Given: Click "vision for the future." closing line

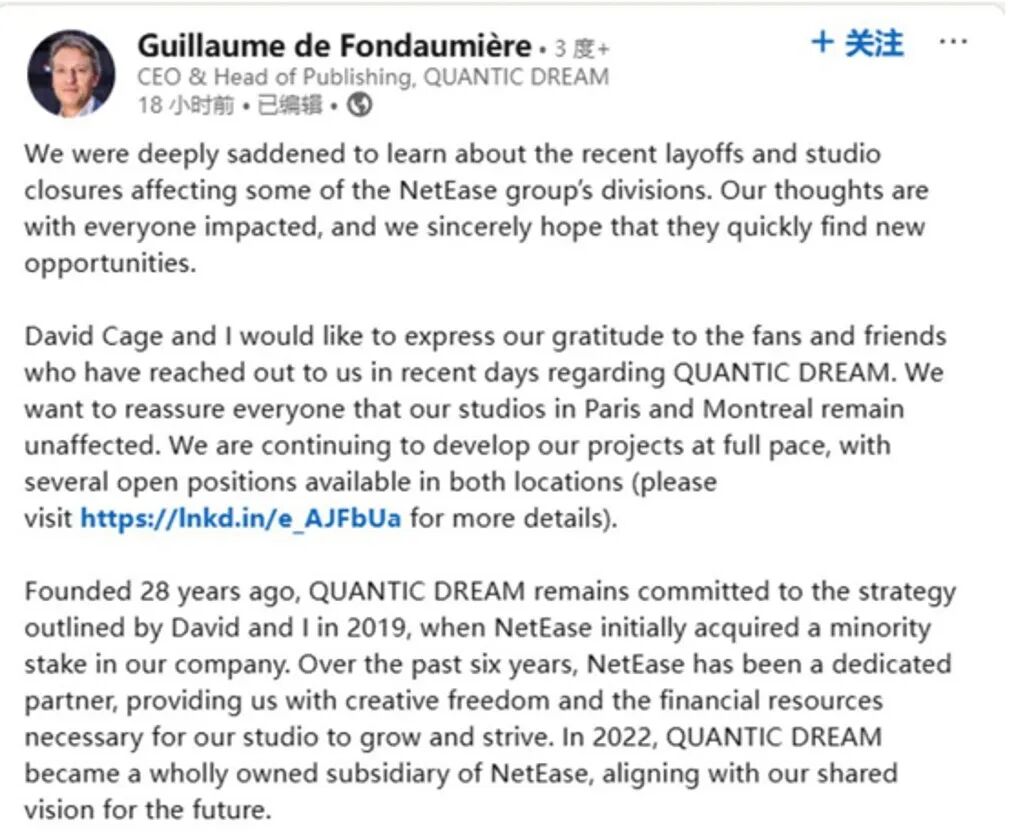Looking at the screenshot, I should point(148,809).
